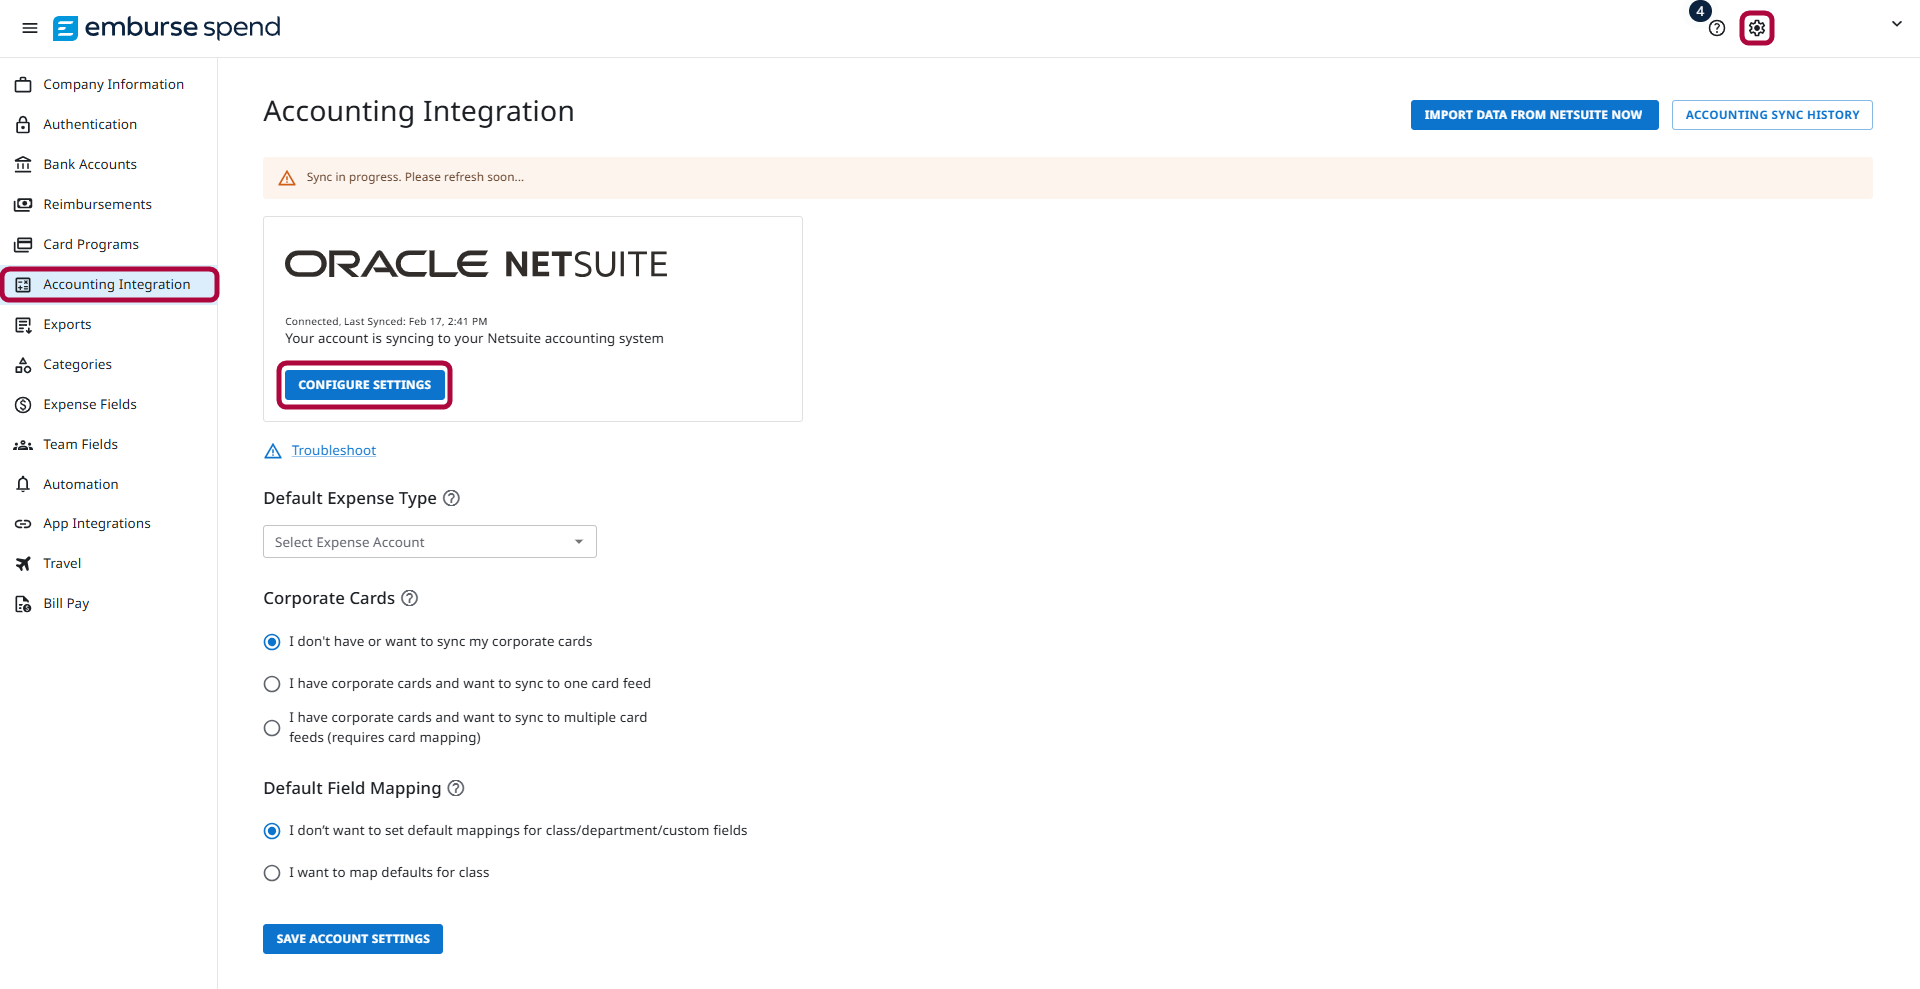
Task: Select the Reimbursements sidebar icon
Action: (23, 204)
